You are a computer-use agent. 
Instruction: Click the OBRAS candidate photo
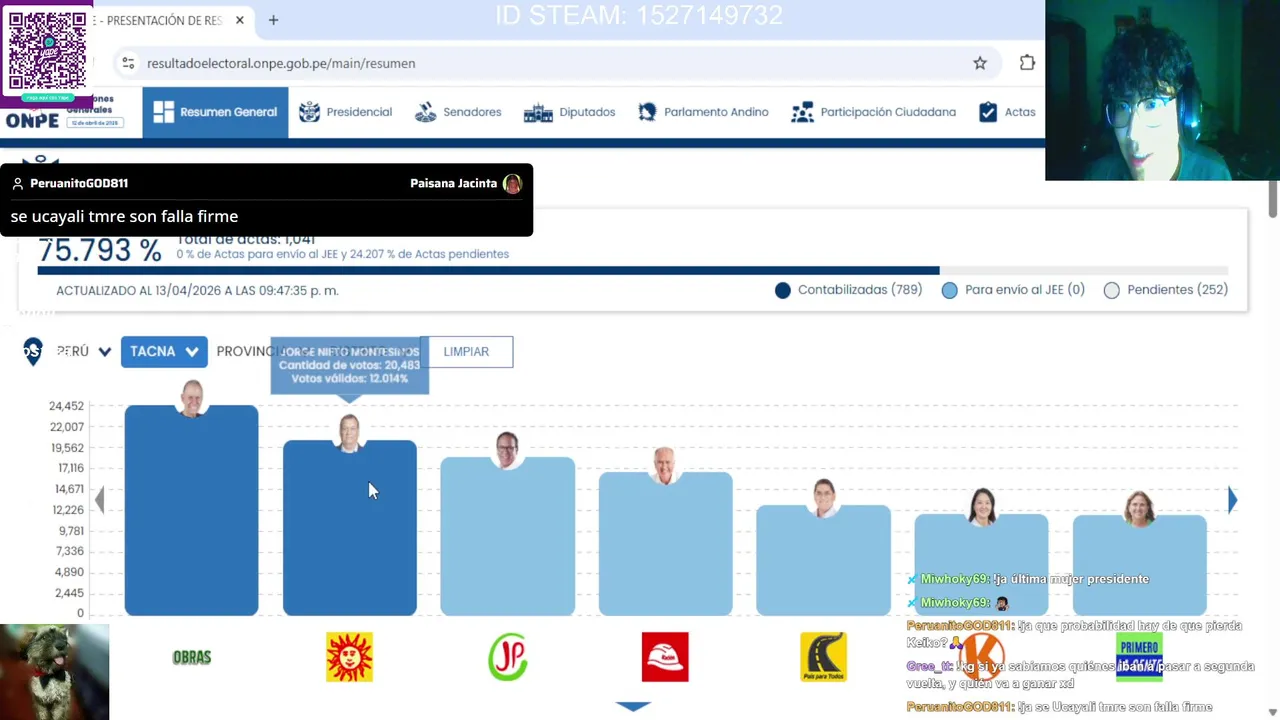click(192, 397)
